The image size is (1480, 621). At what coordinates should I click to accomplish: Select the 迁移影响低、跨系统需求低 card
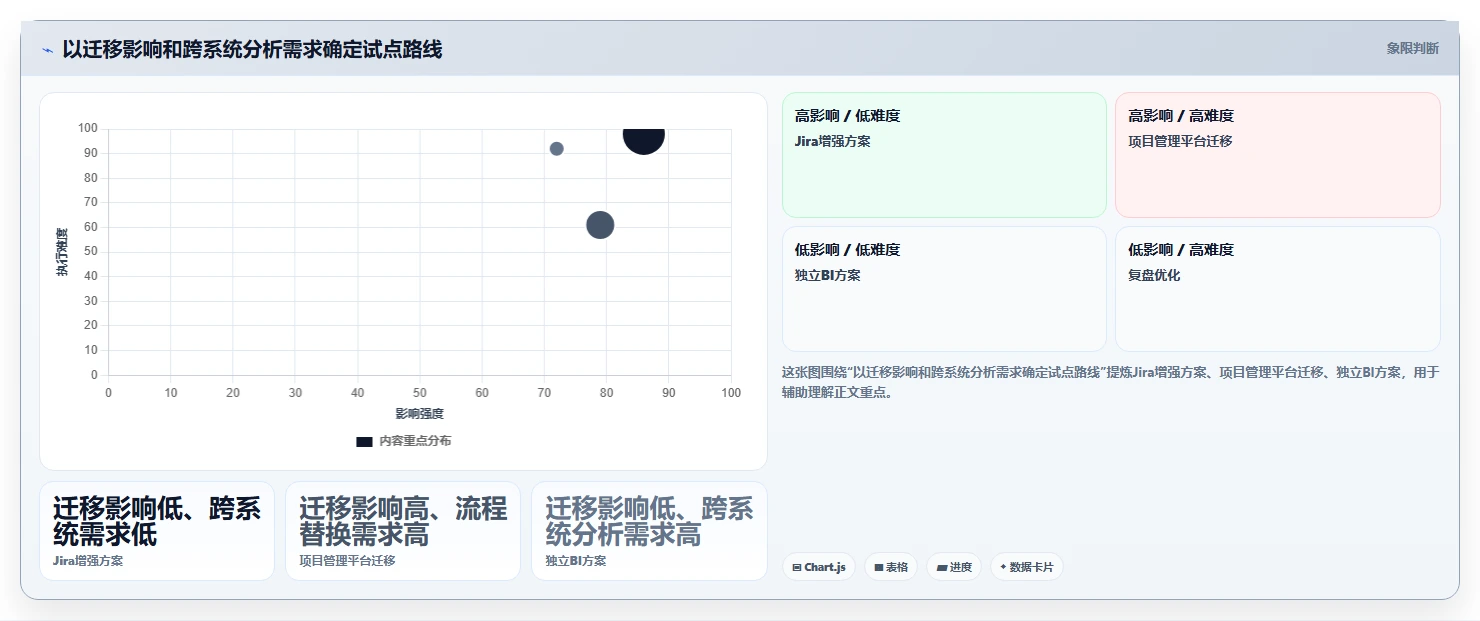[x=157, y=531]
